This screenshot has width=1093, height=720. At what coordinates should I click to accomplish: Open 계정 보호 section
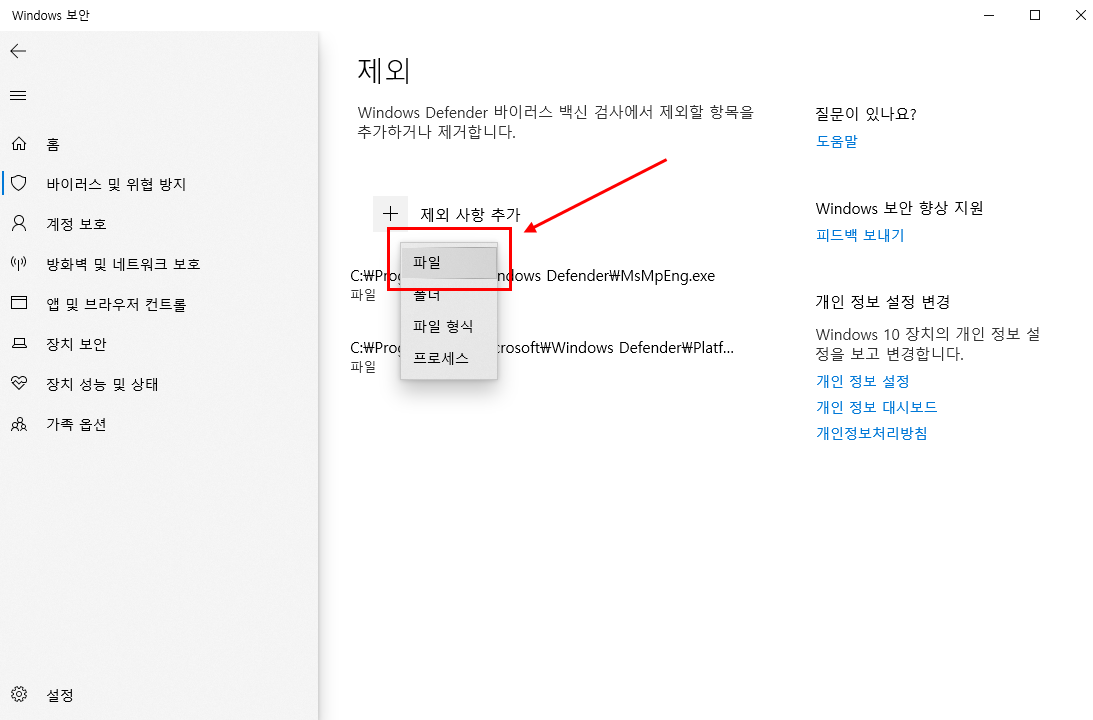point(76,224)
